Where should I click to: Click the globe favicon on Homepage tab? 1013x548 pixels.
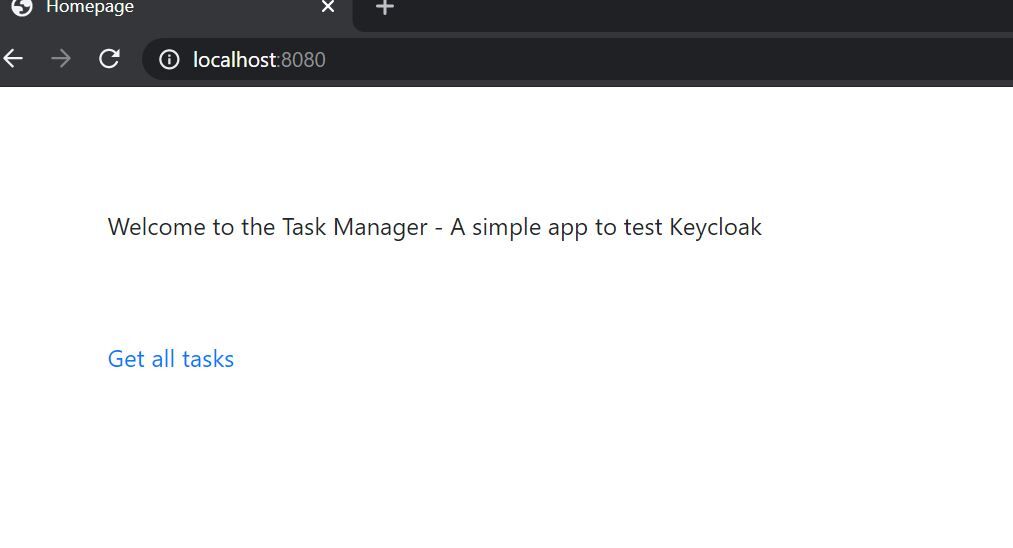[21, 7]
